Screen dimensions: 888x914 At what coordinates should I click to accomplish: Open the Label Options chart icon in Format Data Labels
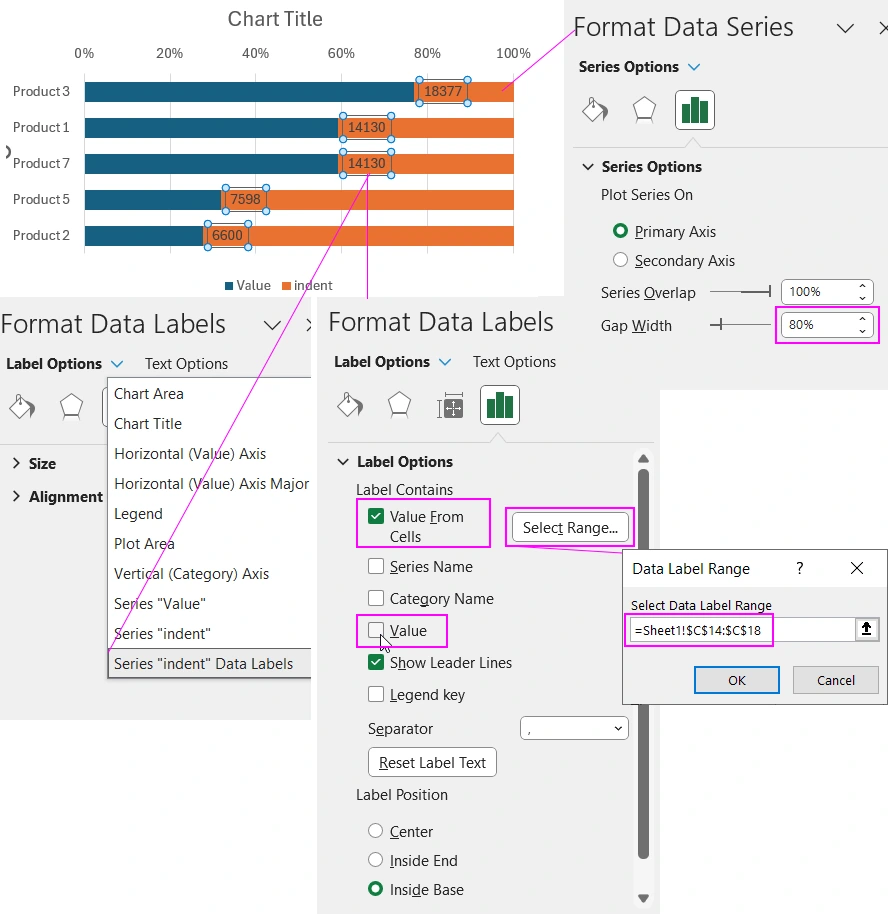499,406
